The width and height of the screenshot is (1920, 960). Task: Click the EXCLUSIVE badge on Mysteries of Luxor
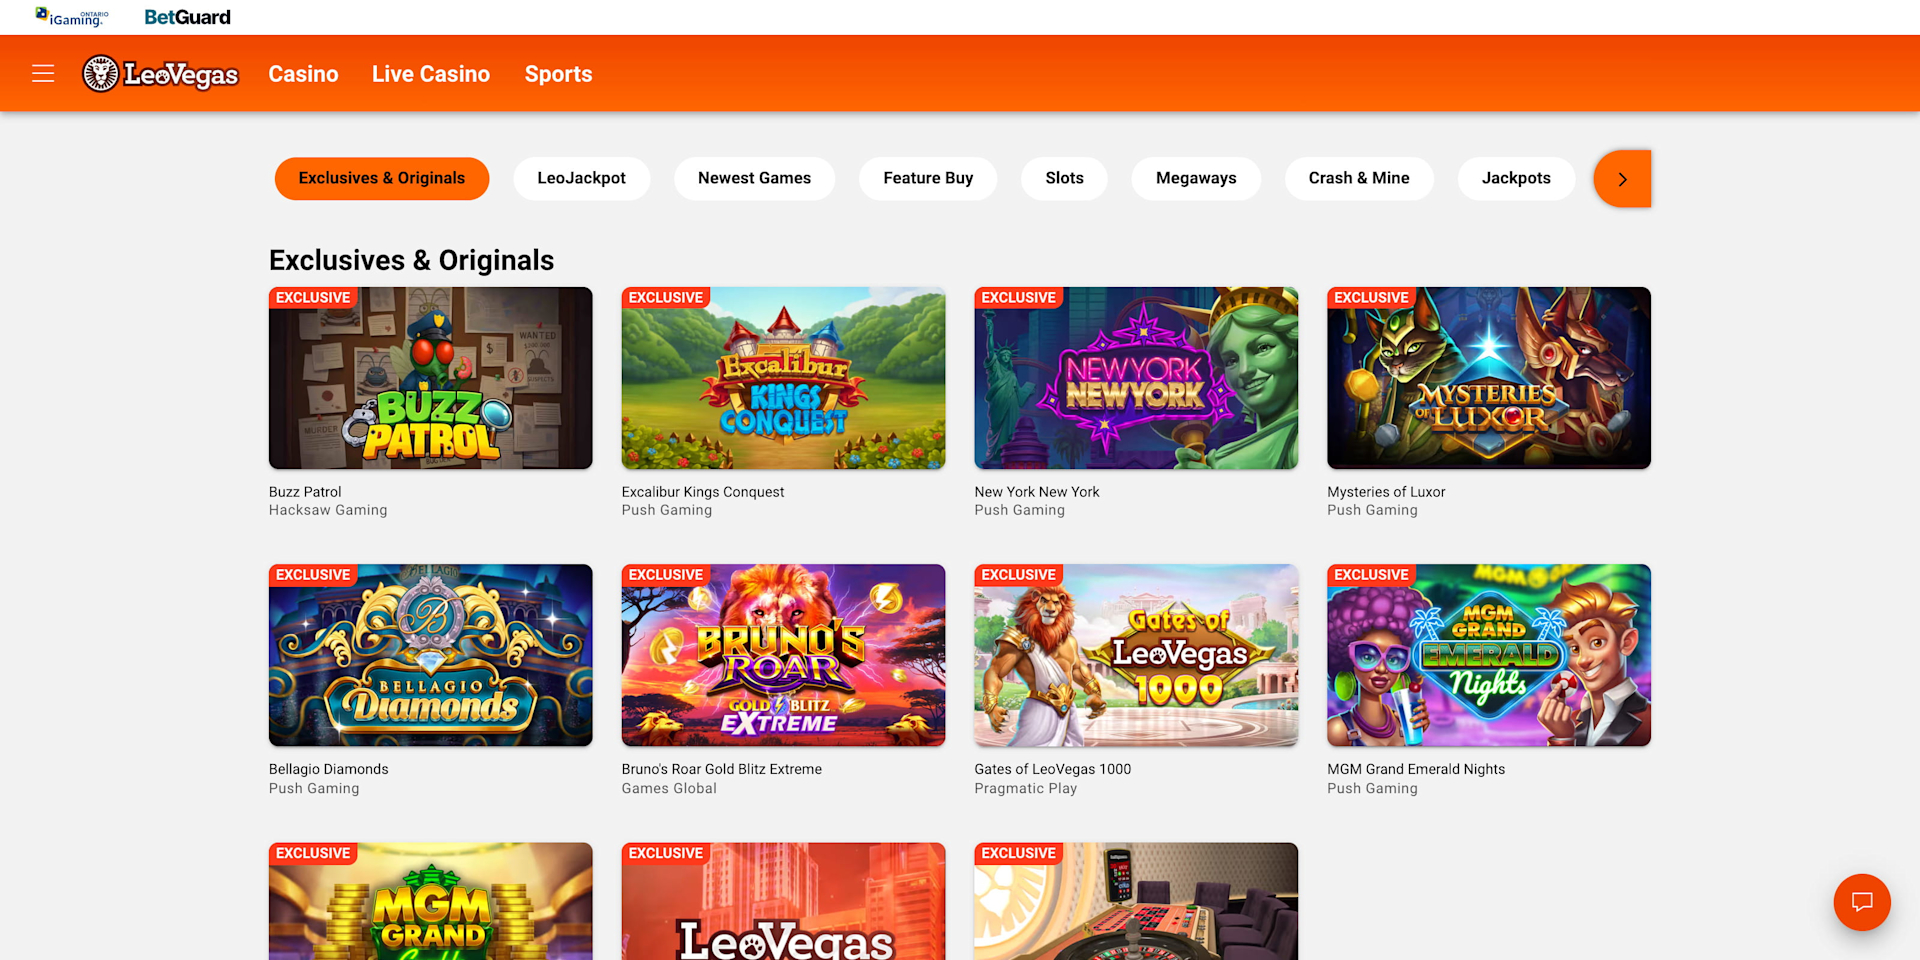click(x=1371, y=298)
